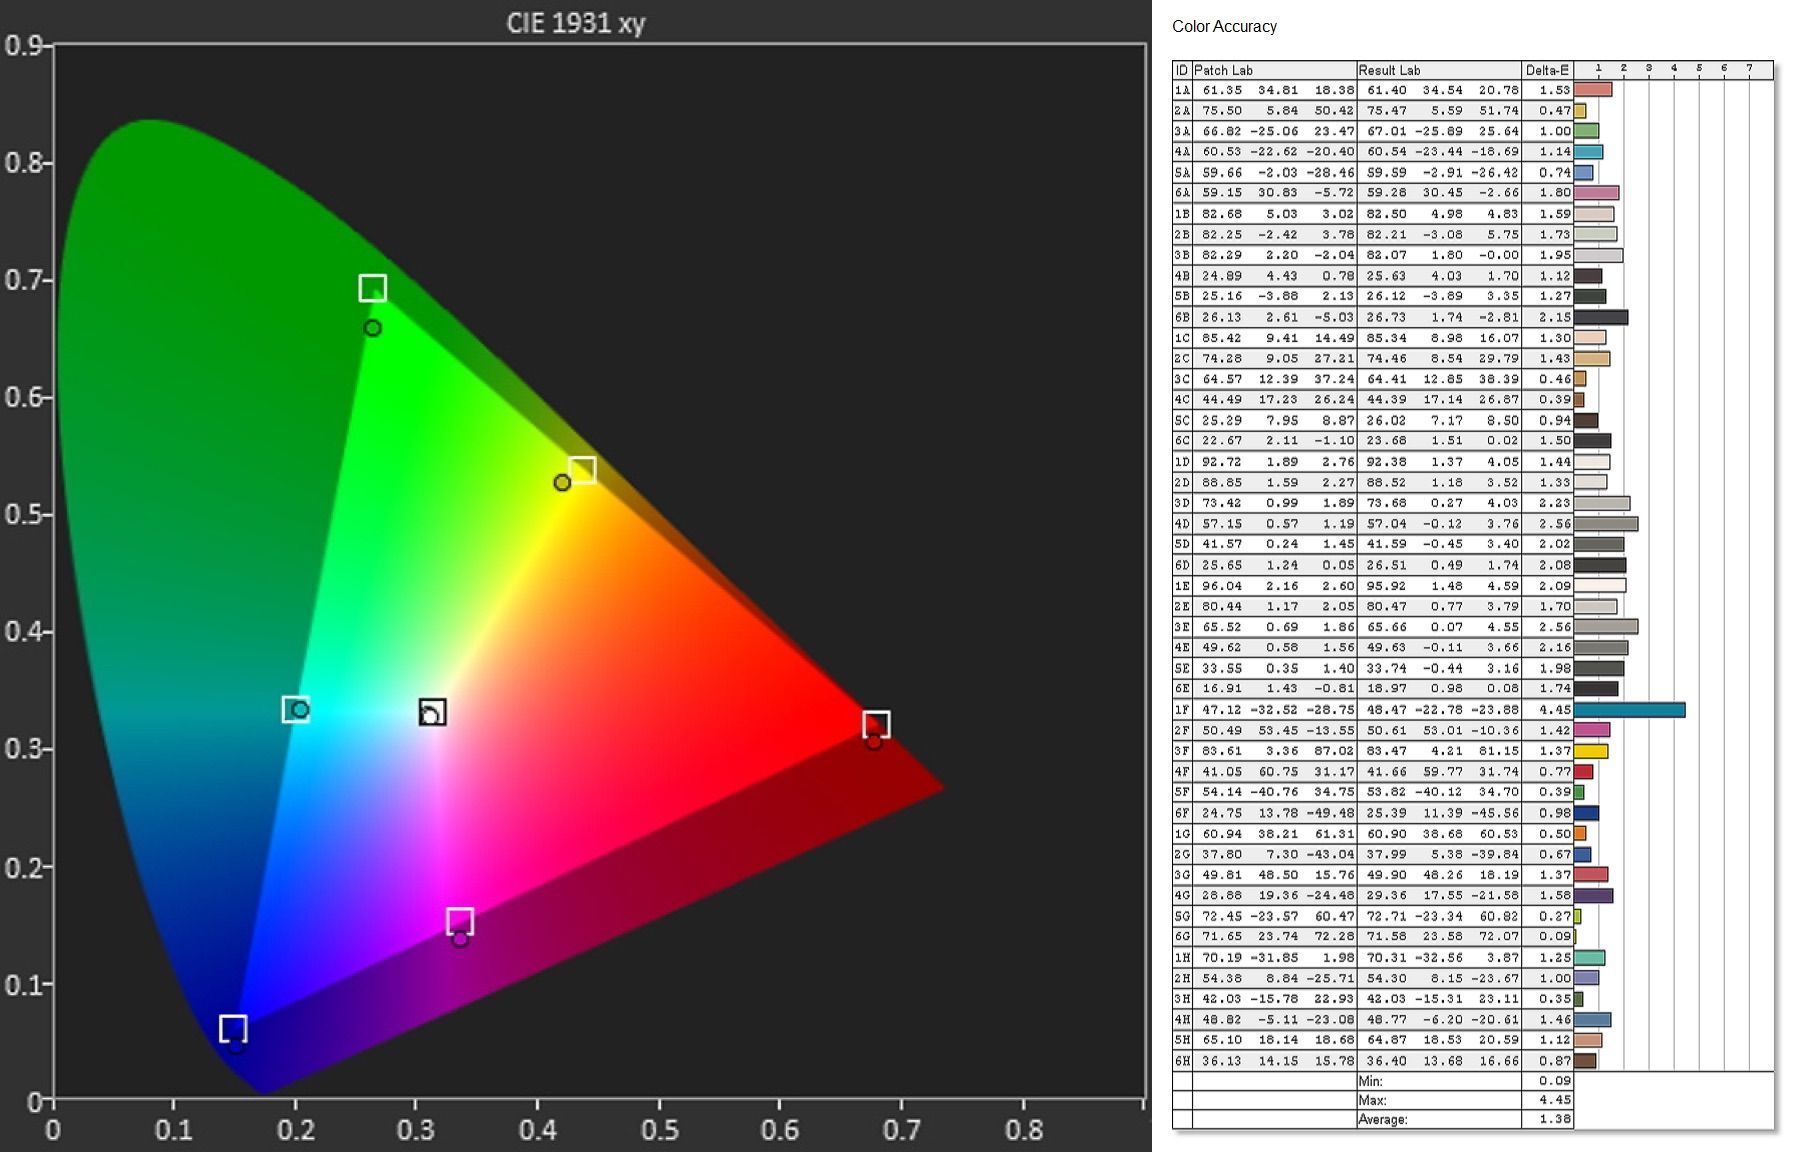Select the dark blue bar for patch 6F

tap(1586, 813)
